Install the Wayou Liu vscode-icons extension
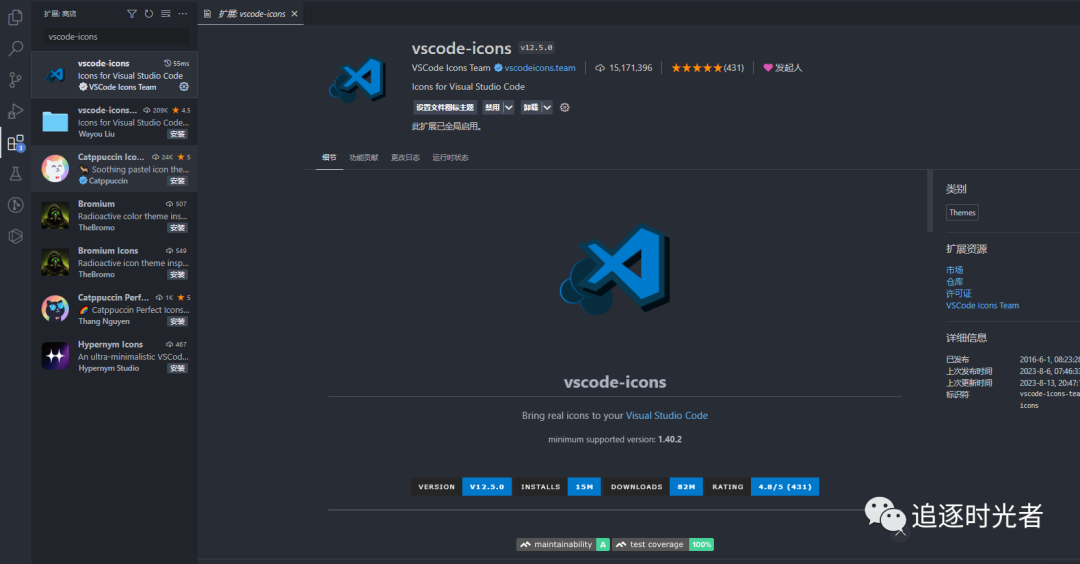The width and height of the screenshot is (1080, 564). 178,134
